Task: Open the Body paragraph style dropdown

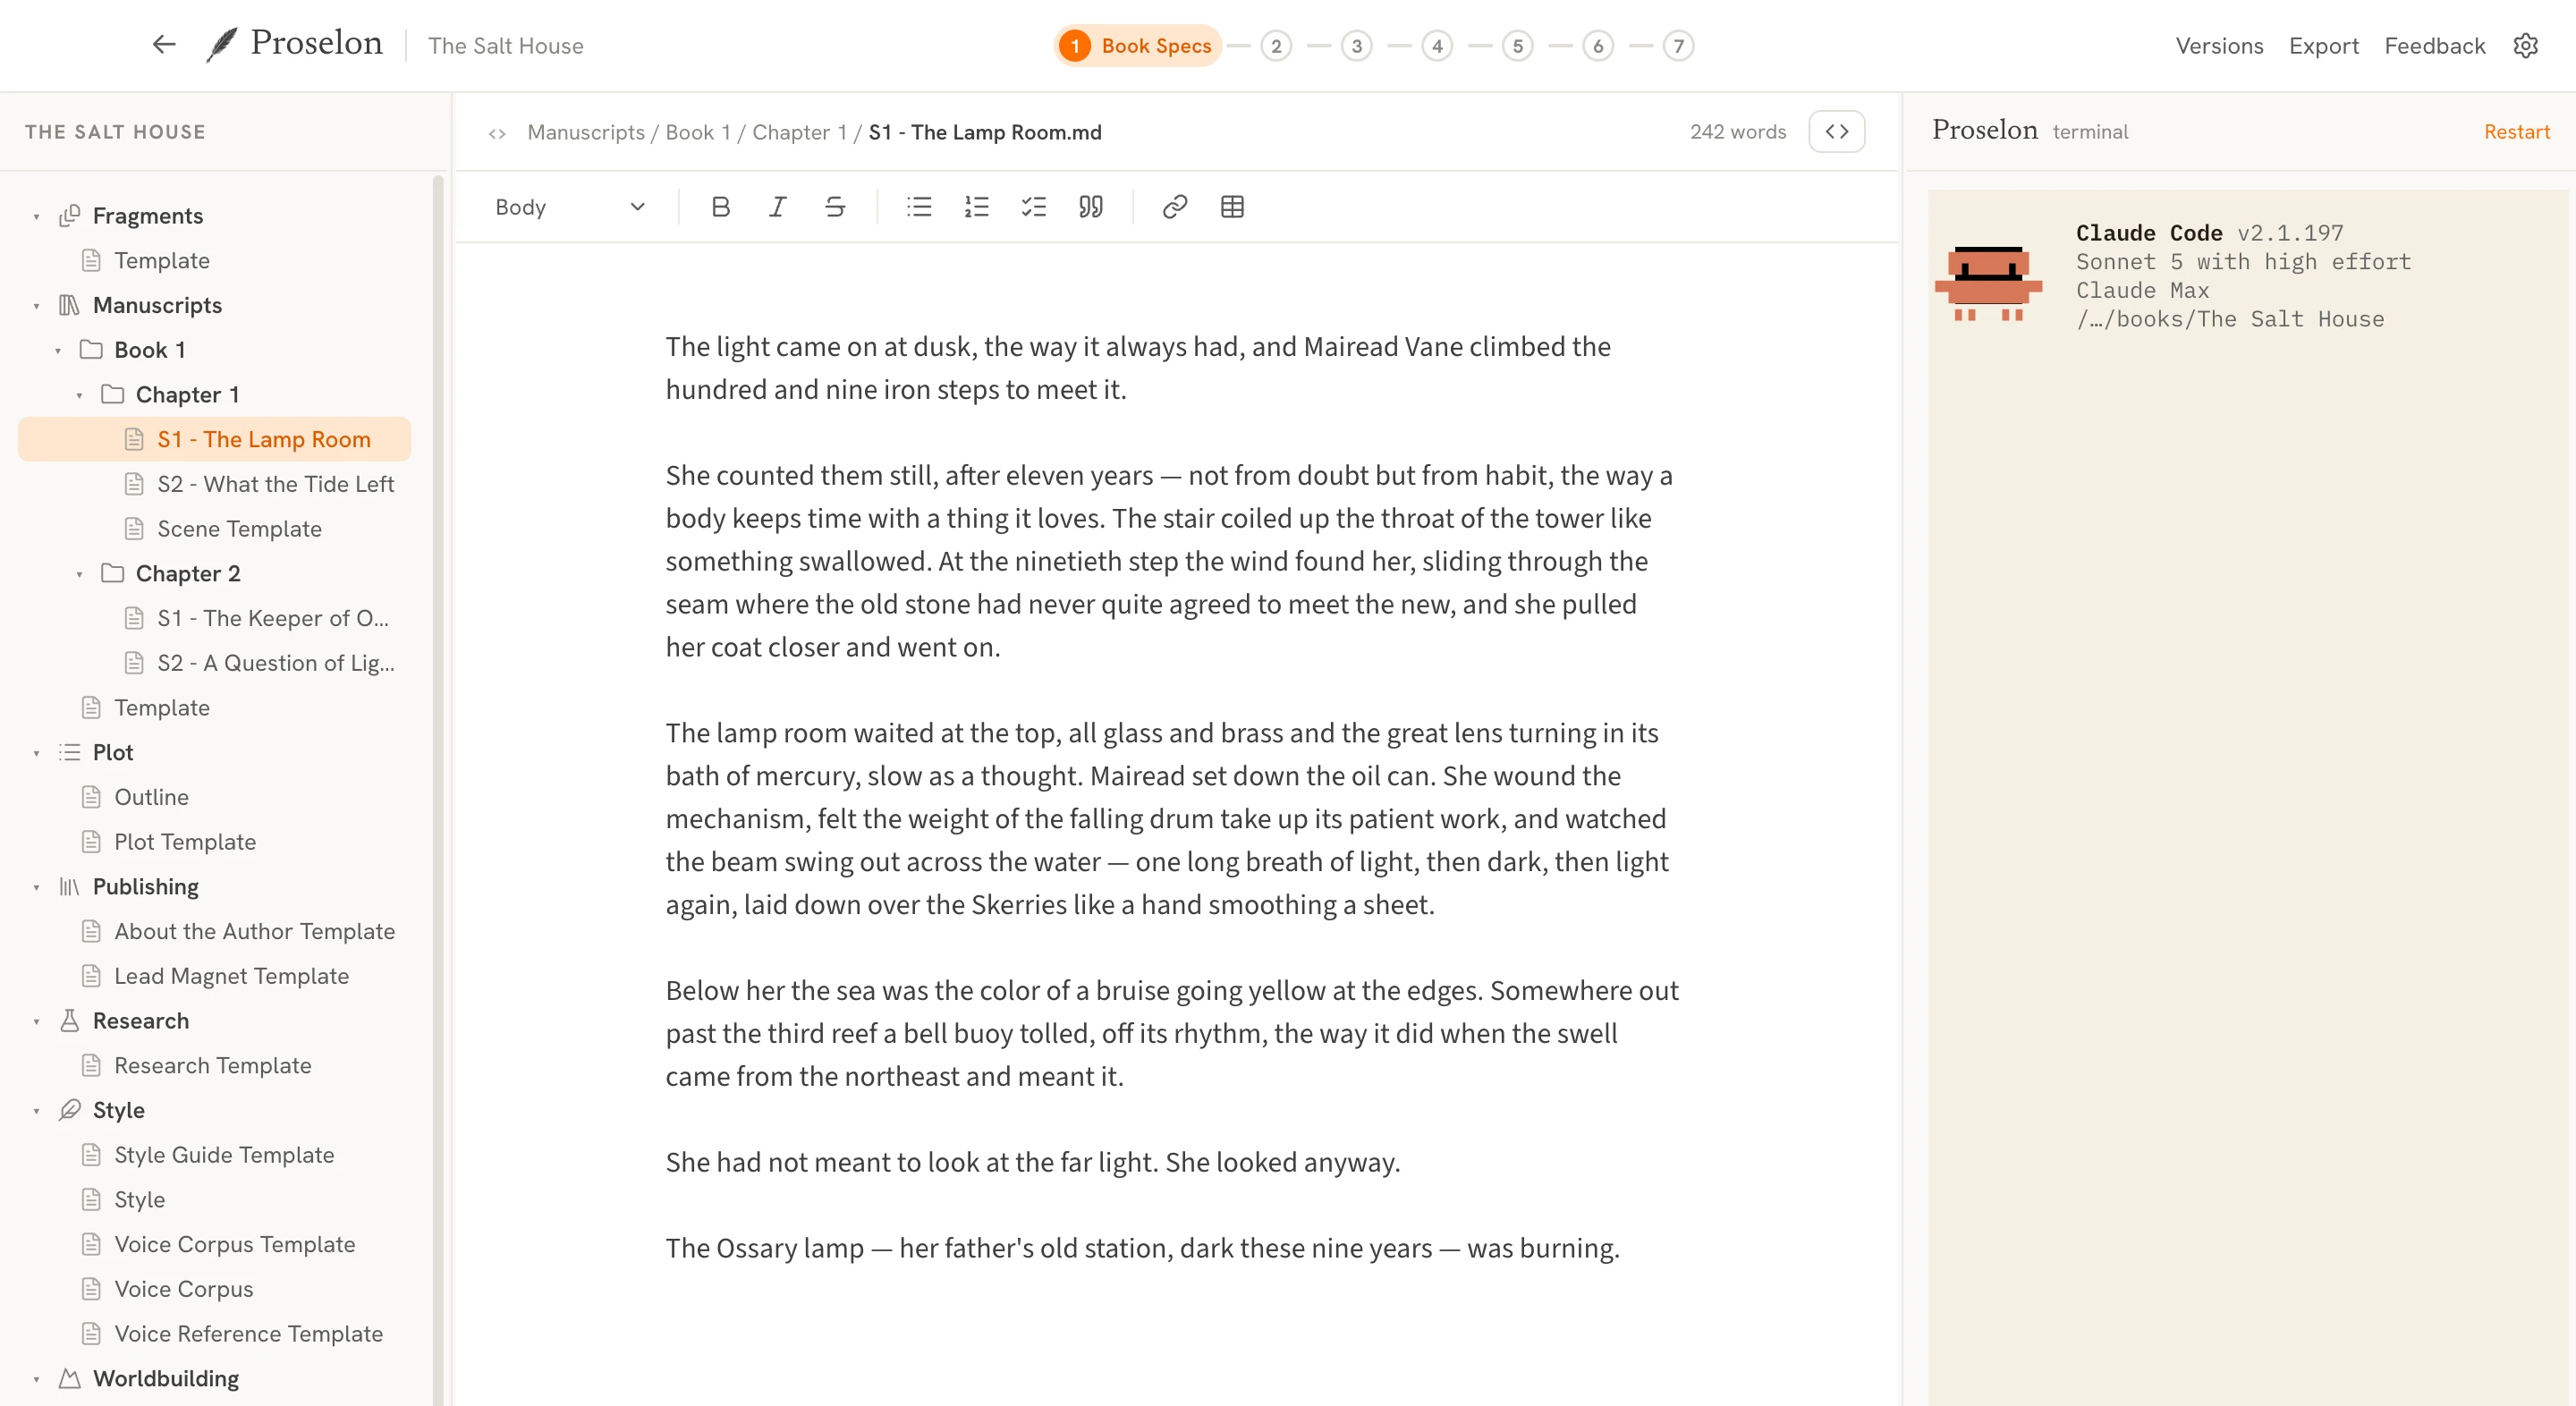Action: pos(570,207)
